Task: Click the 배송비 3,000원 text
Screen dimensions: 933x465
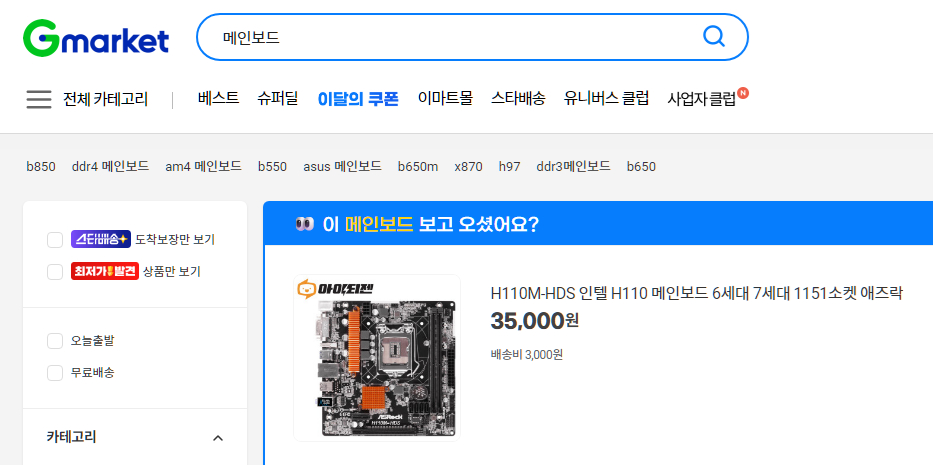Action: [x=527, y=355]
